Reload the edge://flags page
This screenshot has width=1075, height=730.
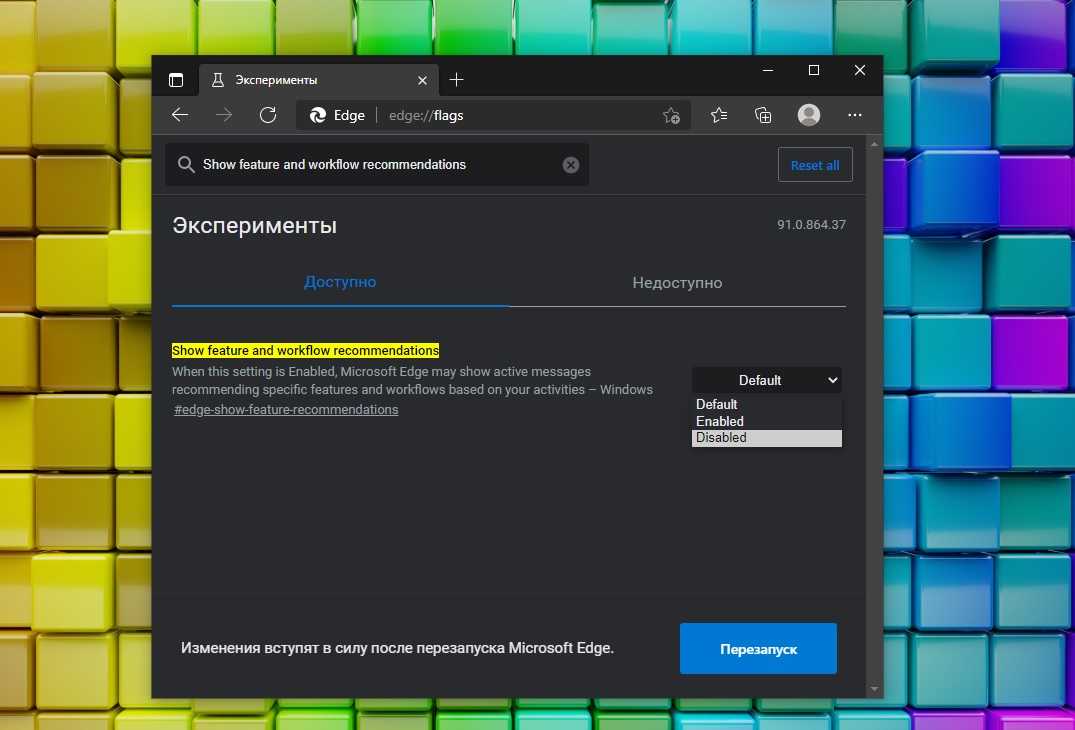click(268, 115)
